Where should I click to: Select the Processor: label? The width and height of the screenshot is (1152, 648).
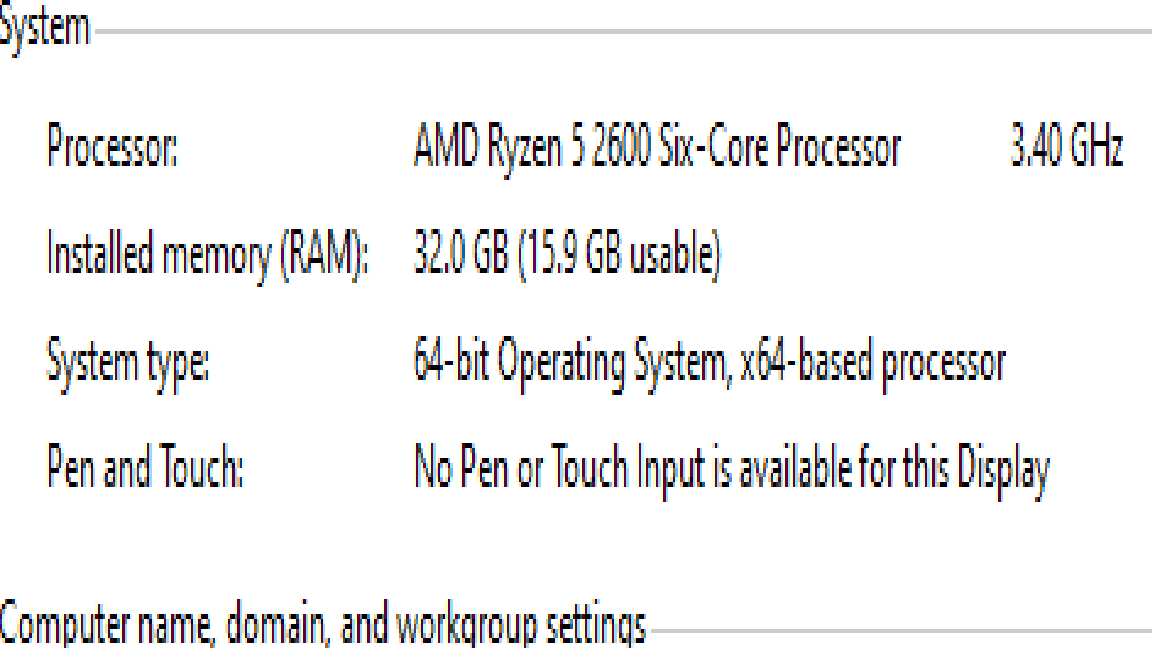112,145
